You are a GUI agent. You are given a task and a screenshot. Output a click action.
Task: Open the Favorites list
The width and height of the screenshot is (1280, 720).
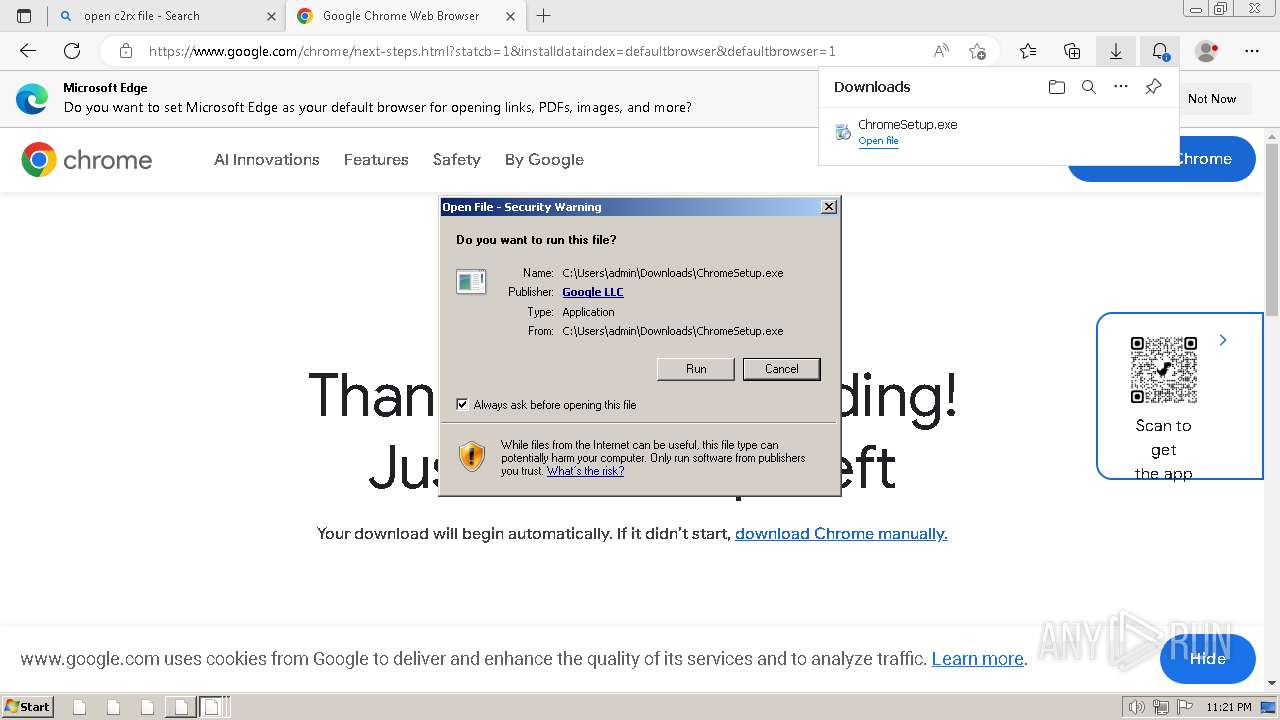click(x=1028, y=51)
